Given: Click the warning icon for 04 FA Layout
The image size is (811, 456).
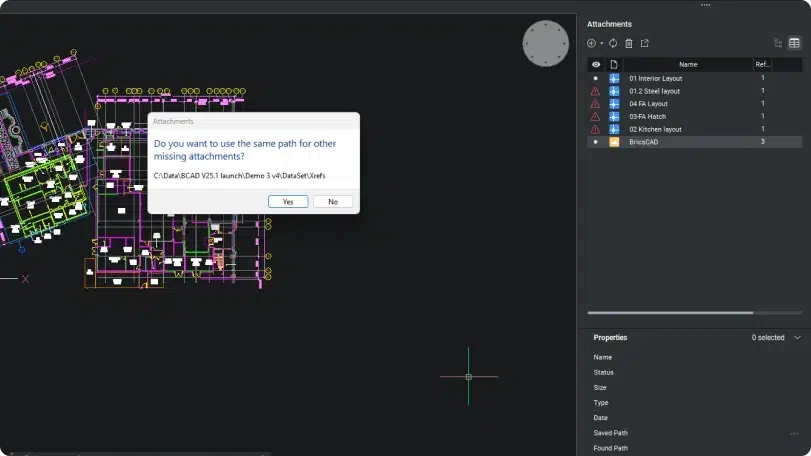Looking at the screenshot, I should click(x=595, y=104).
